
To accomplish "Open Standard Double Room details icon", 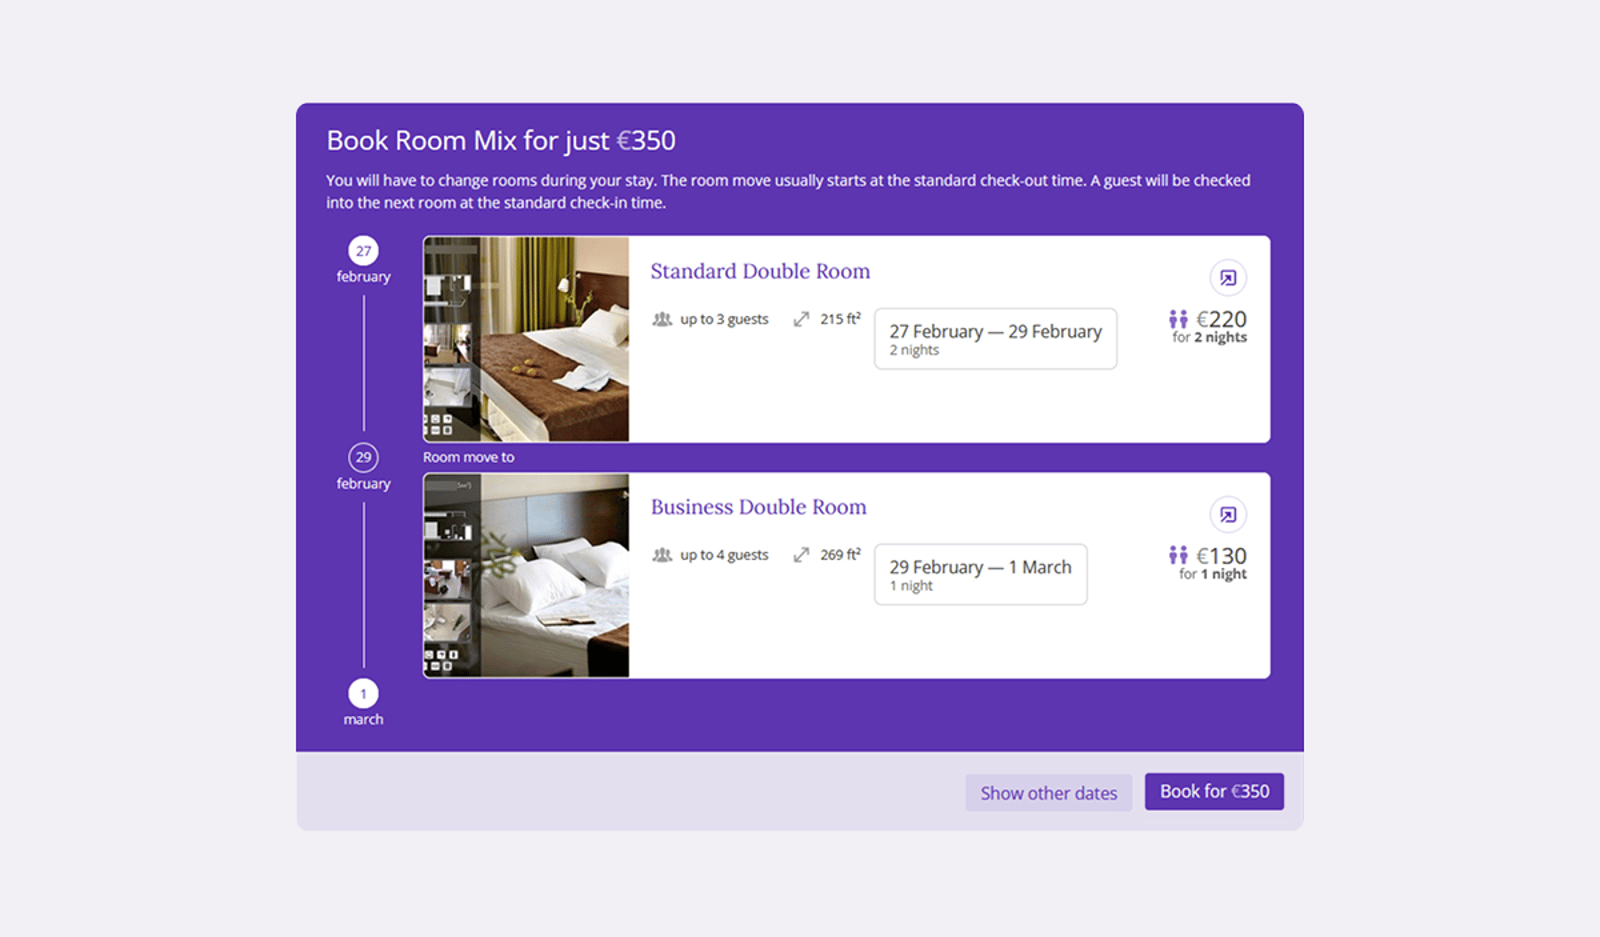I will (x=1228, y=278).
